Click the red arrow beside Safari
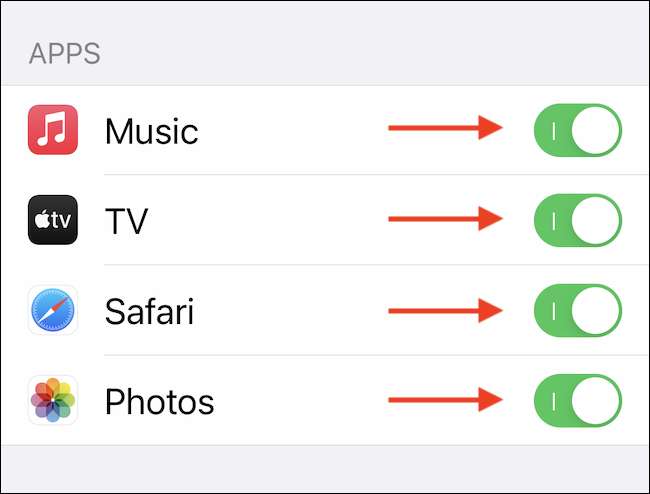Image resolution: width=650 pixels, height=494 pixels. (x=445, y=309)
